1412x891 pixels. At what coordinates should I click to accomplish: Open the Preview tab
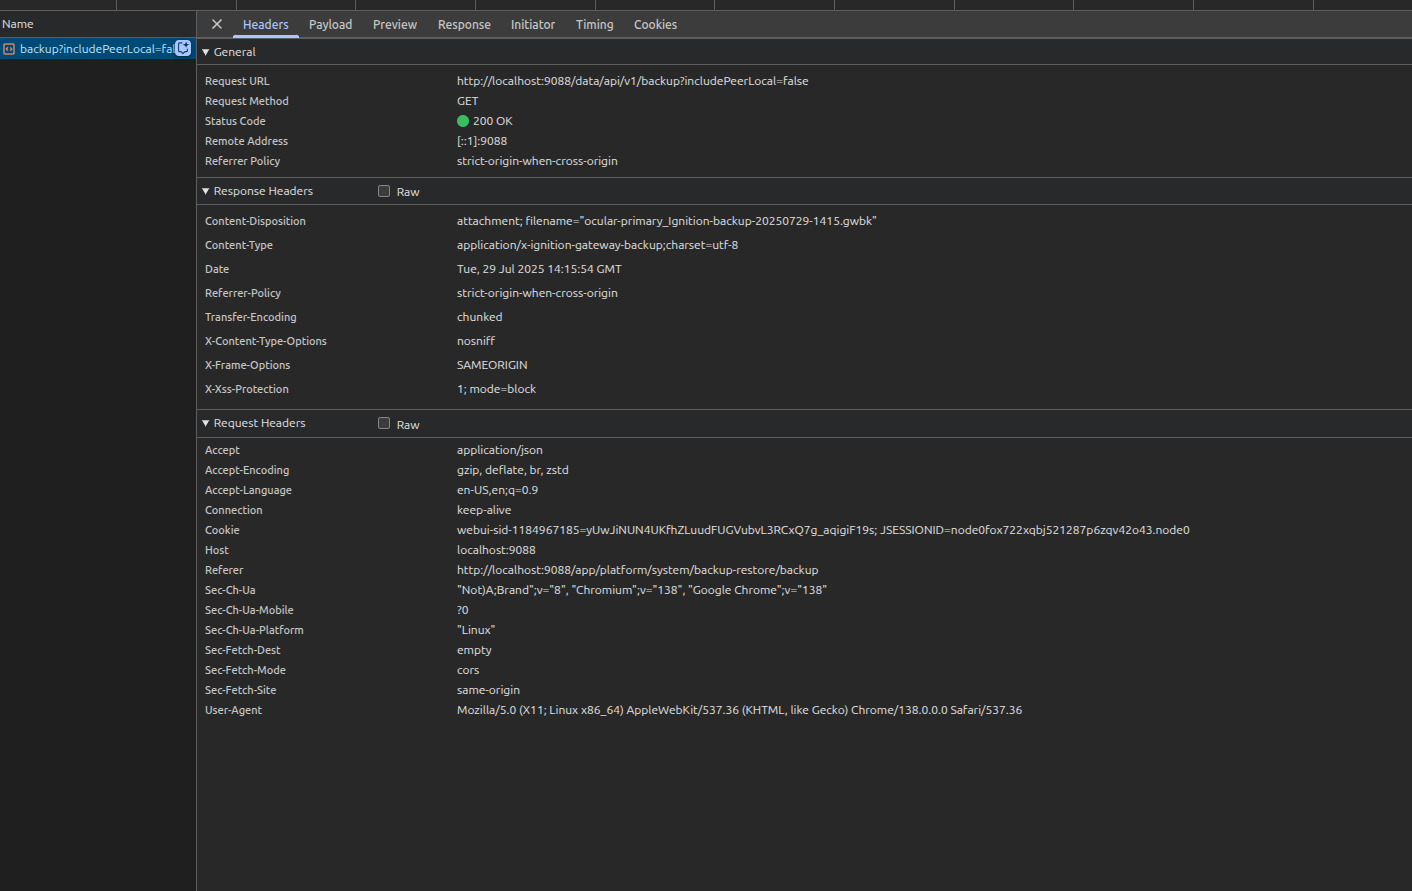click(x=395, y=24)
